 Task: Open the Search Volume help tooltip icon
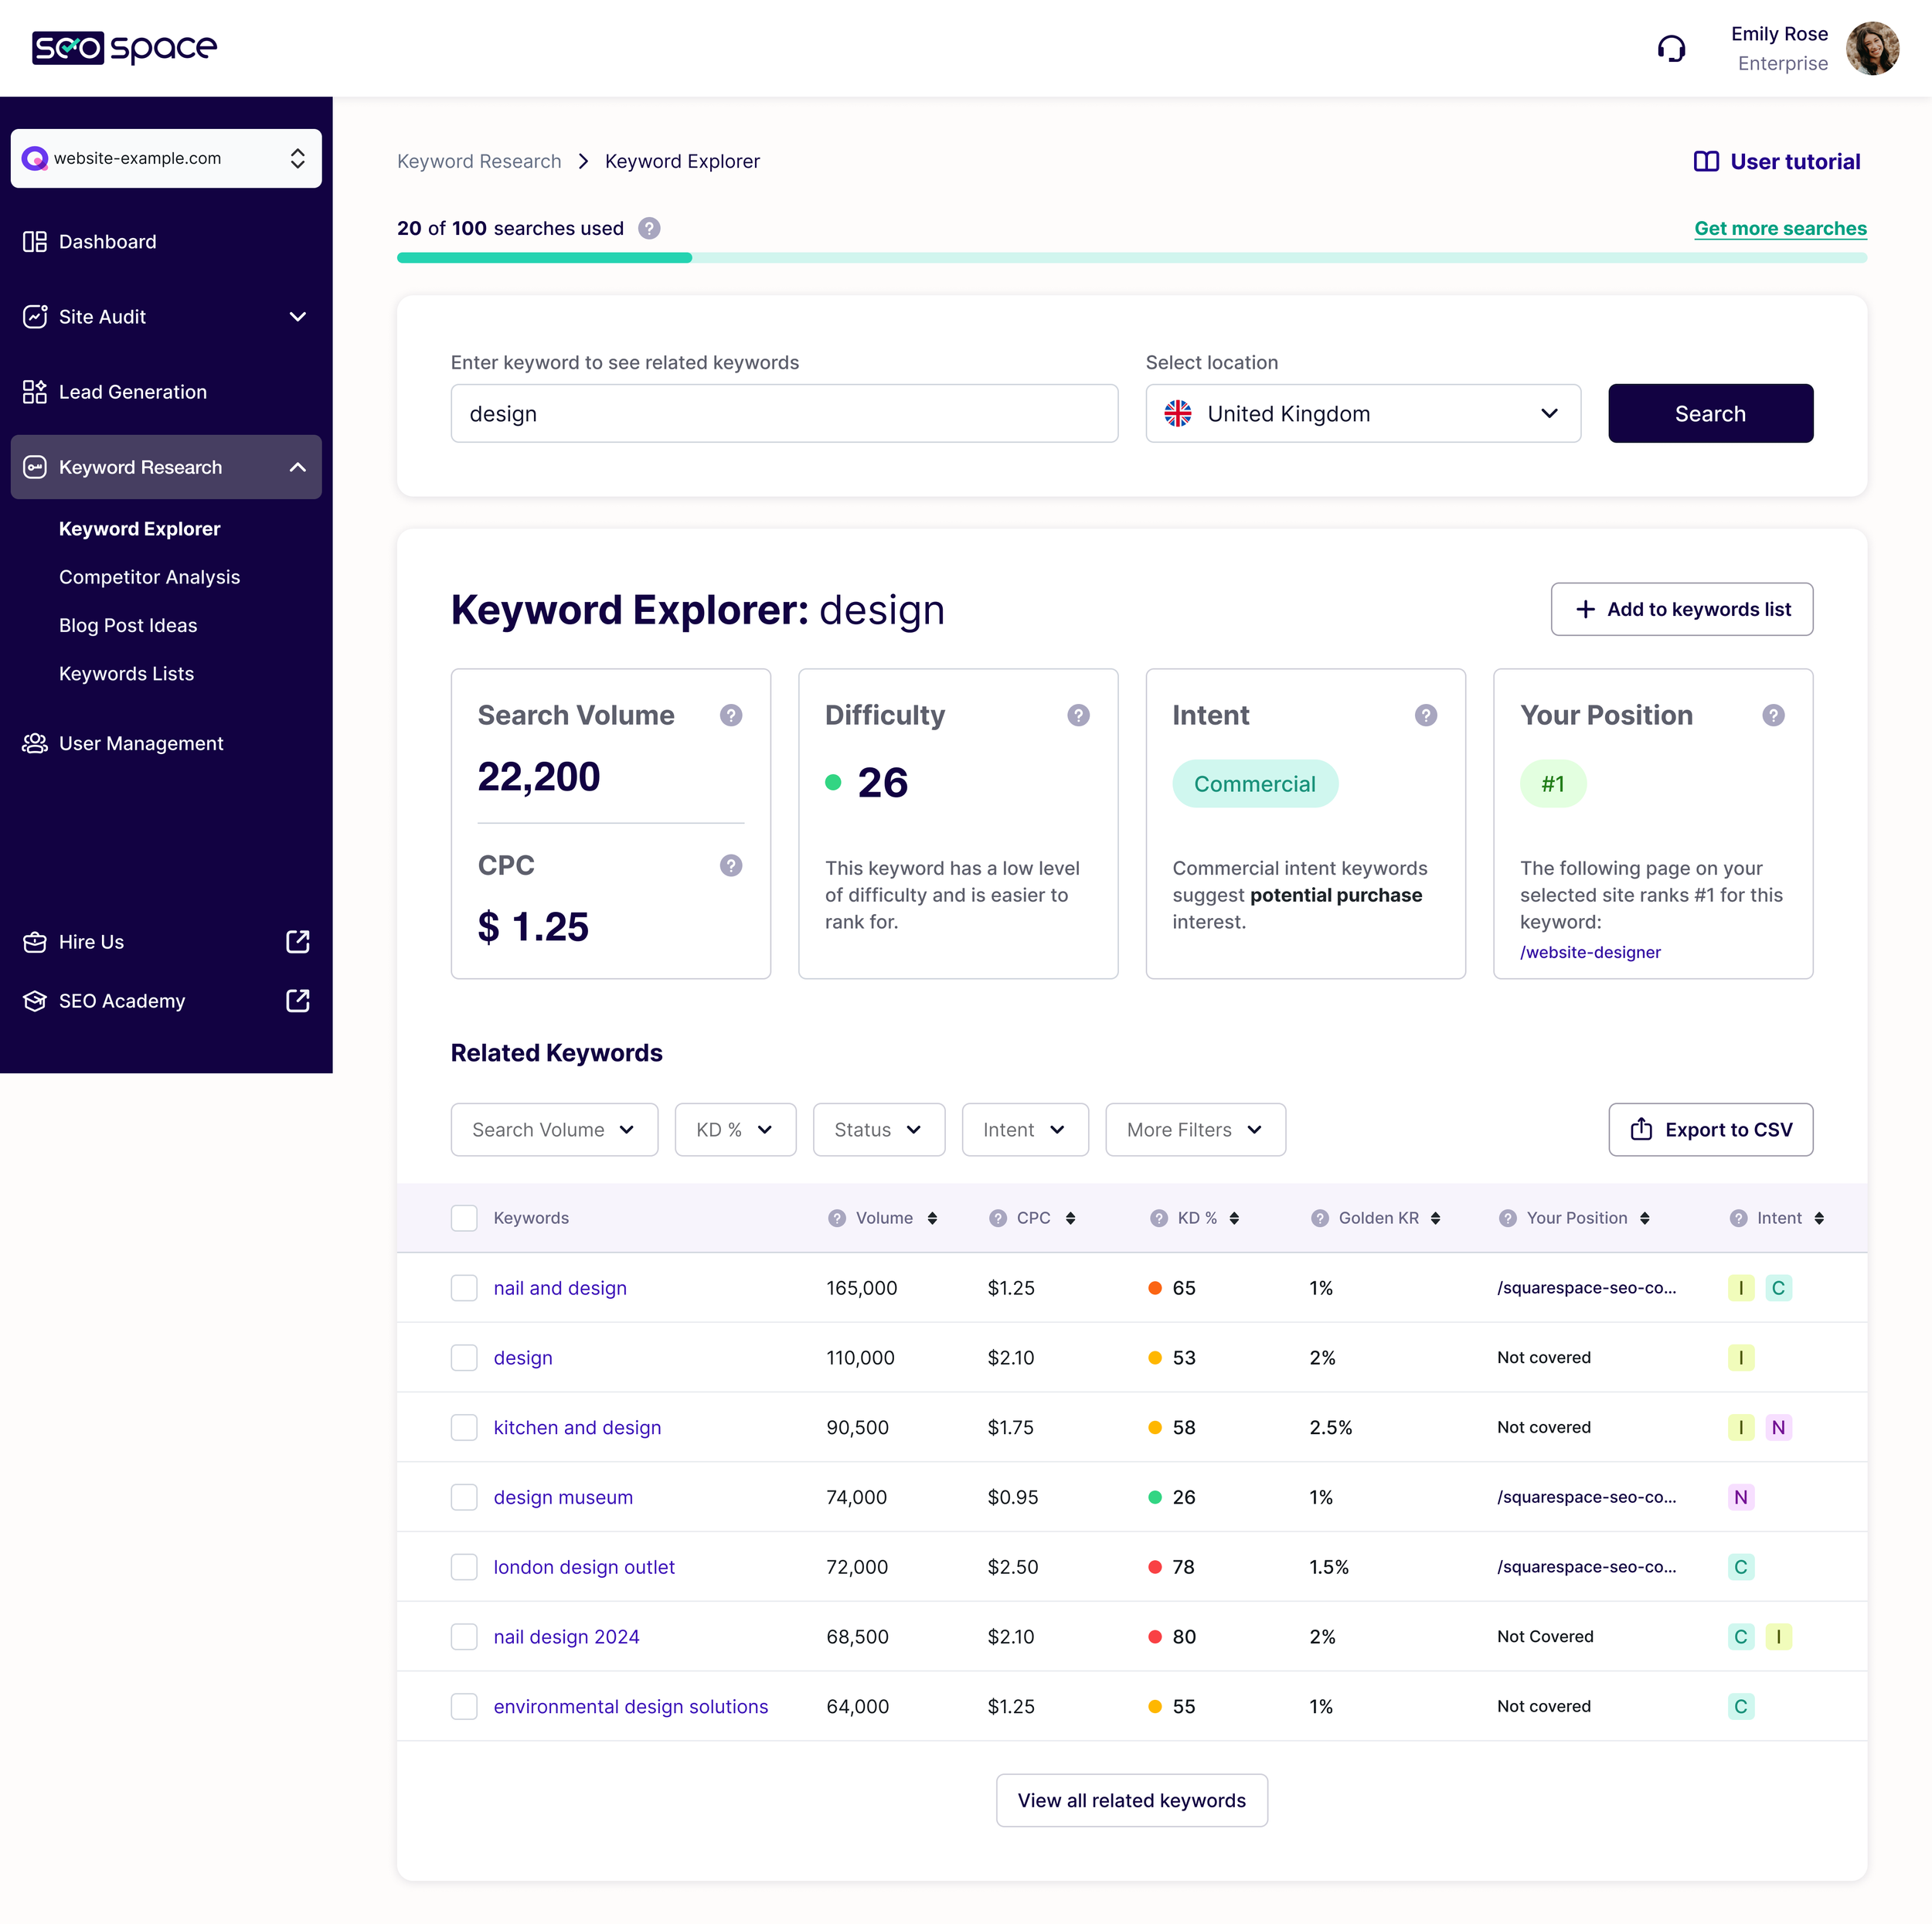(731, 715)
